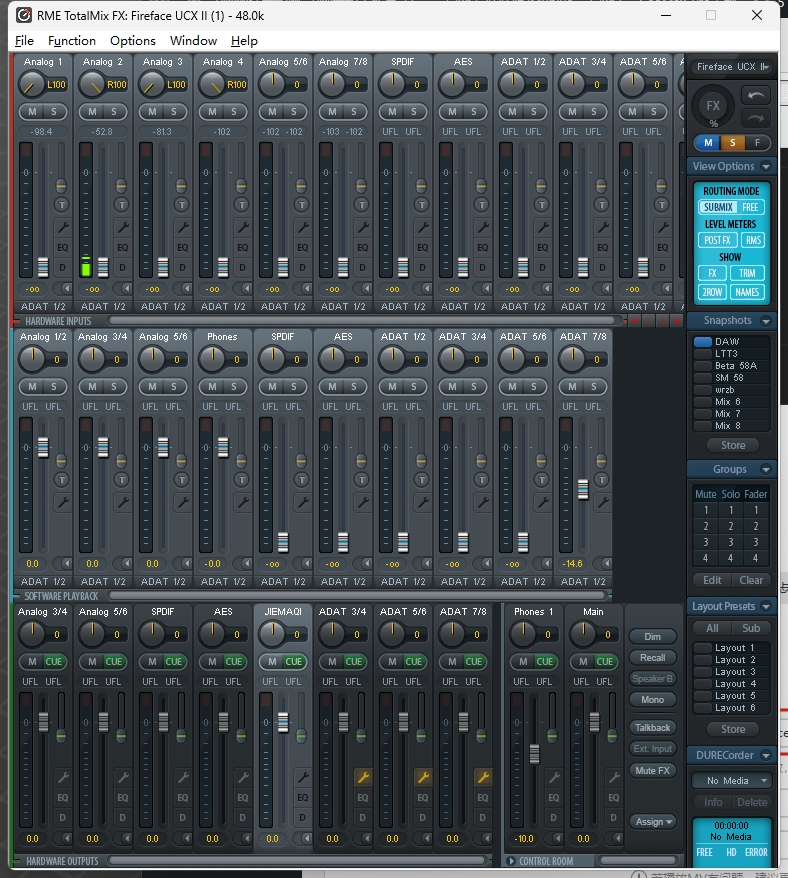Viewport: 788px width, 878px height.
Task: Open Dynamics (D) on Analog 4 input
Action: [x=243, y=268]
